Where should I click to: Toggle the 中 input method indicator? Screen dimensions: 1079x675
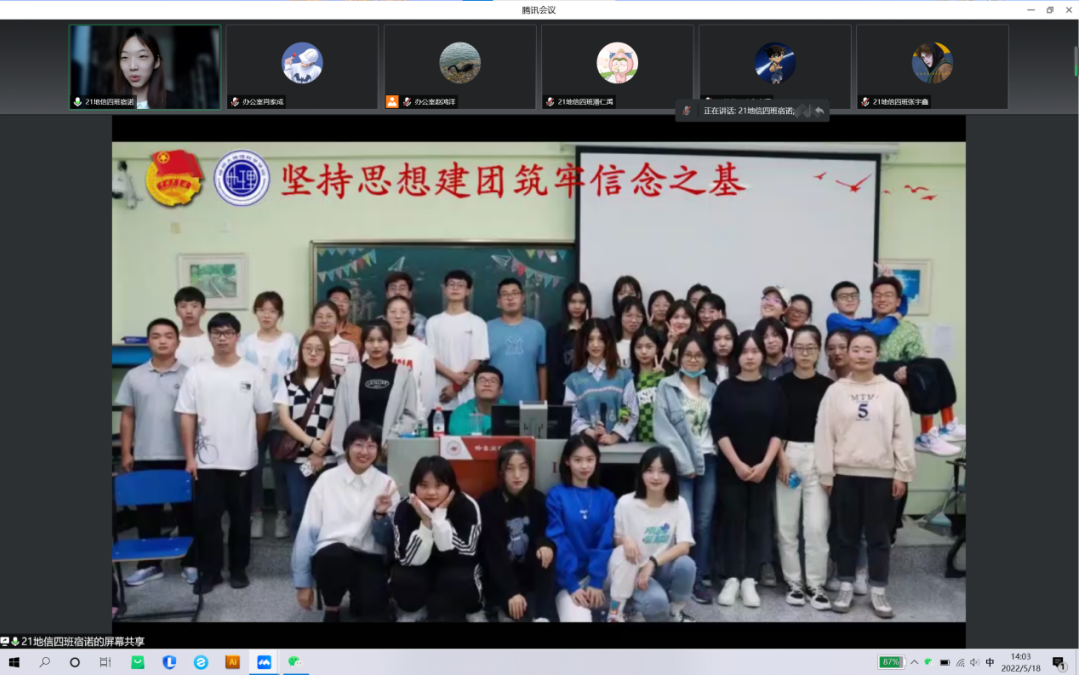click(990, 662)
